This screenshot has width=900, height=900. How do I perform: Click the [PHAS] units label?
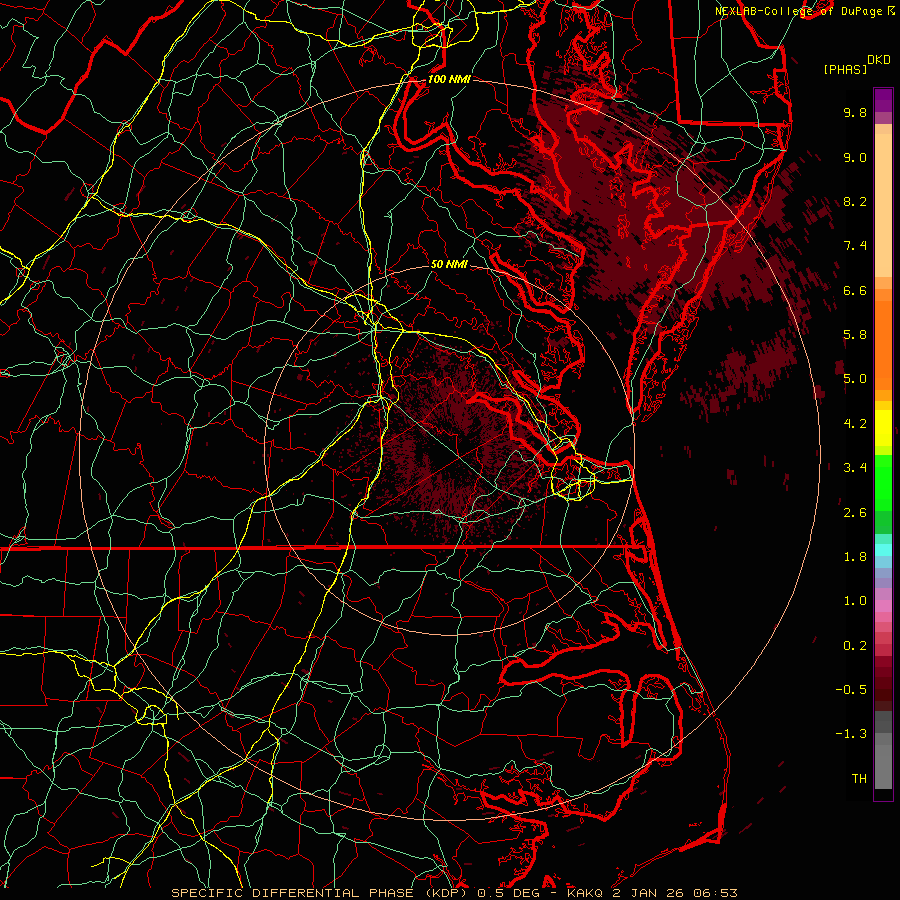[844, 69]
